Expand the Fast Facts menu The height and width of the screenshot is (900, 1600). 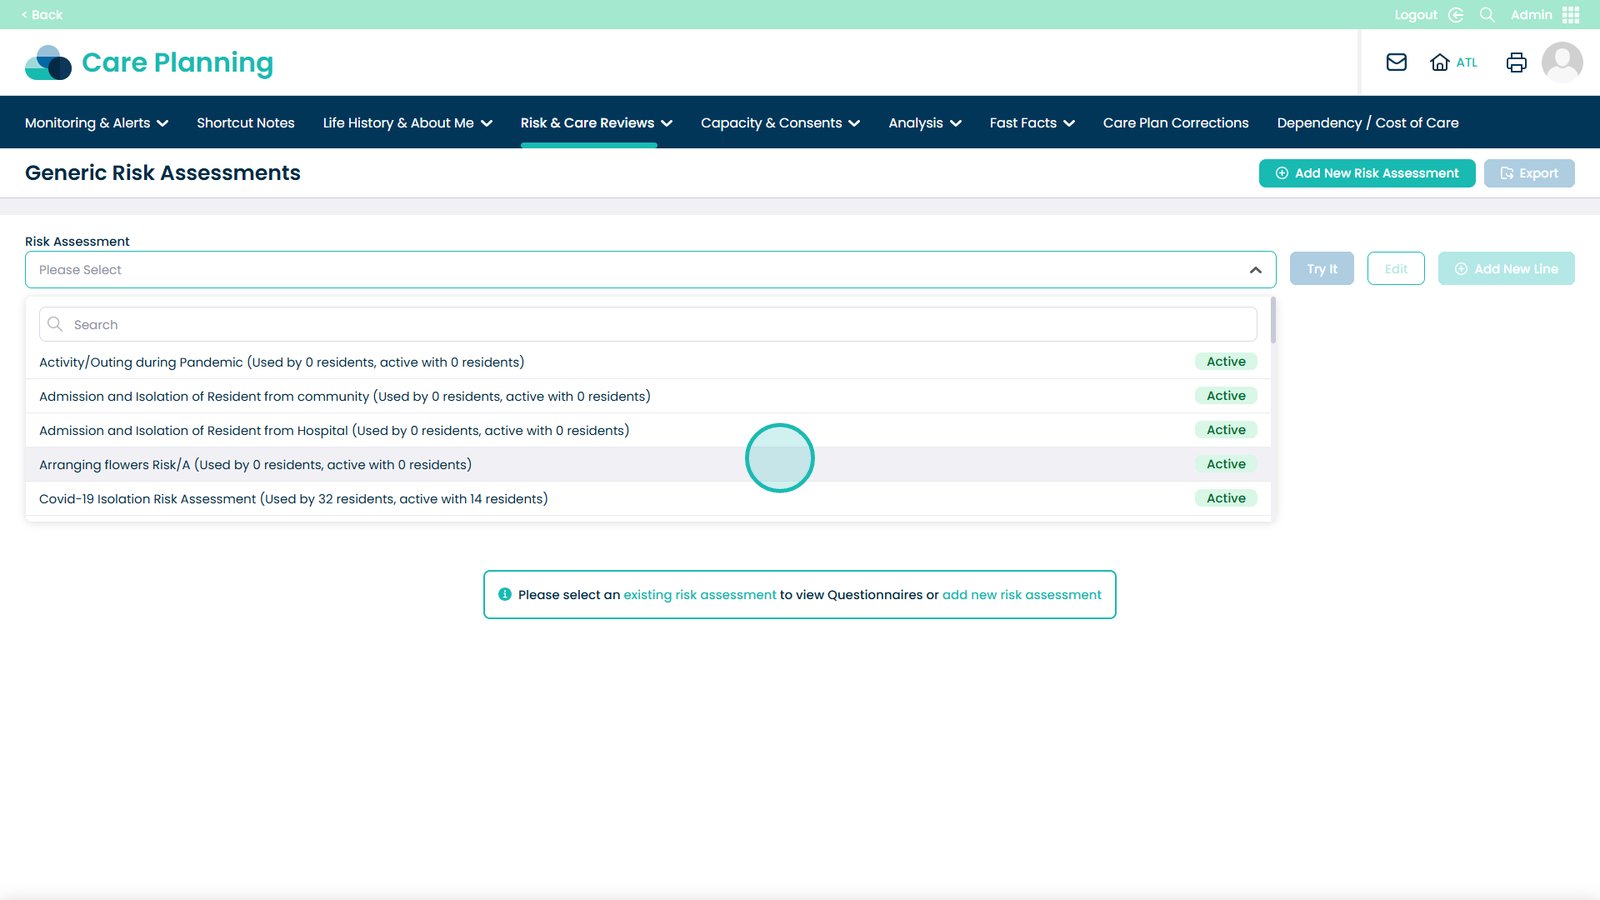(x=1031, y=123)
